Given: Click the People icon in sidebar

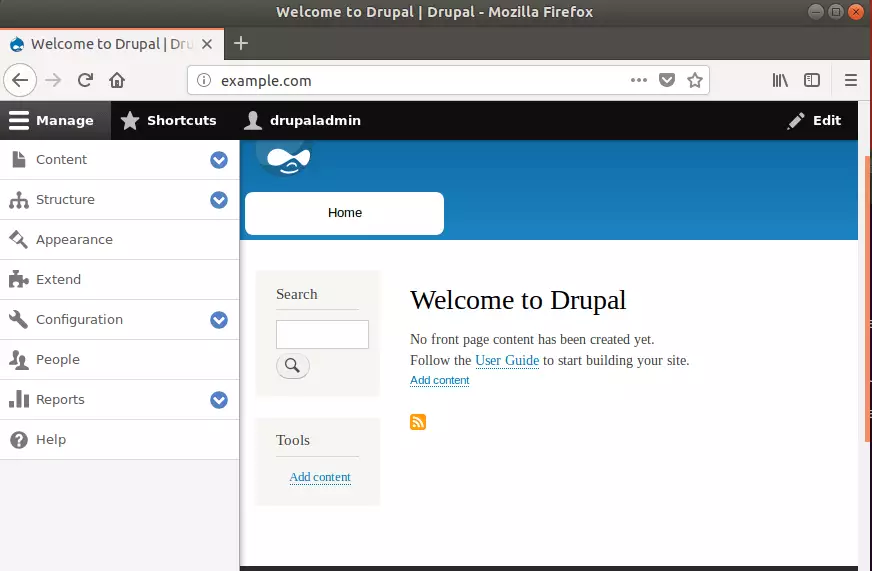Looking at the screenshot, I should [x=18, y=360].
